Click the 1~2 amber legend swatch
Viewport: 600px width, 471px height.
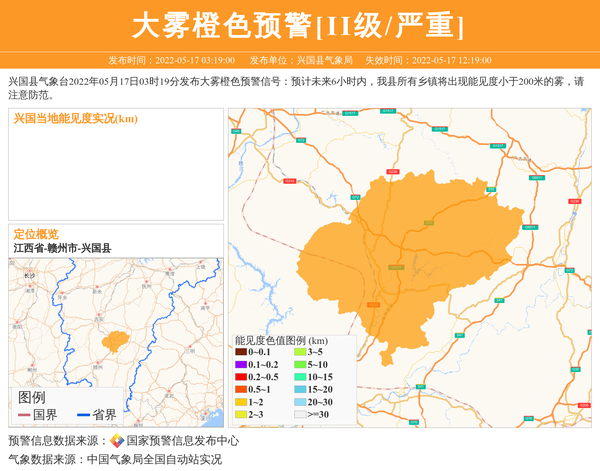(x=241, y=402)
